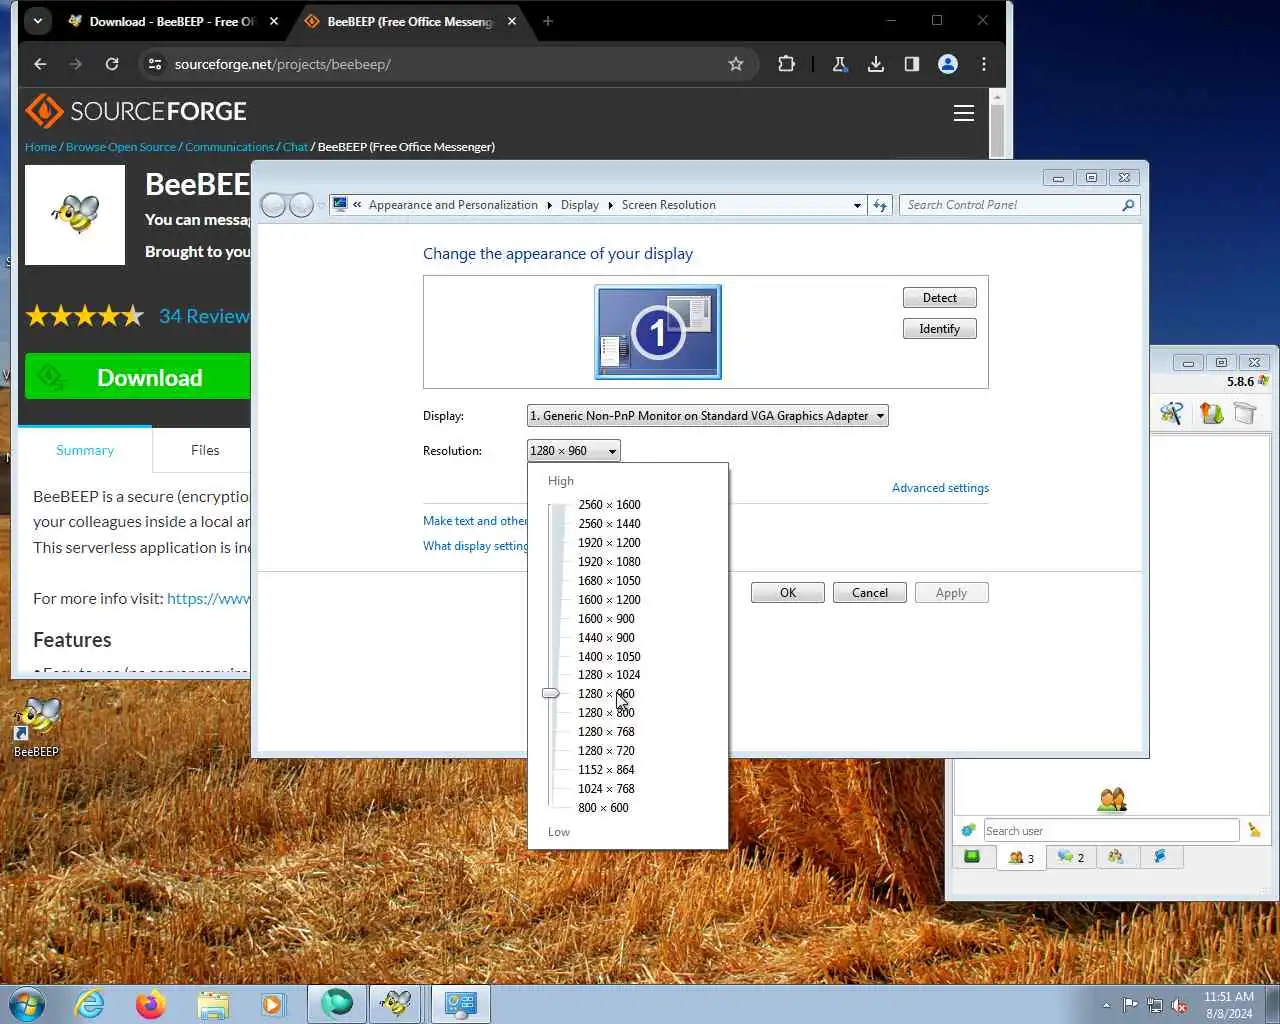Choose 2560 × 1600 resolution

[609, 505]
